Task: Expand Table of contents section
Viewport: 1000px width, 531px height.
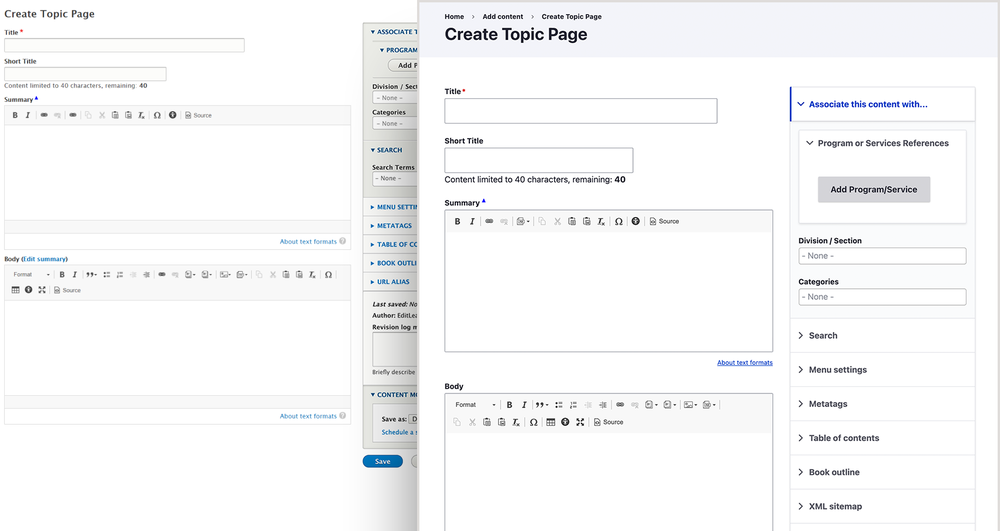Action: tap(883, 438)
